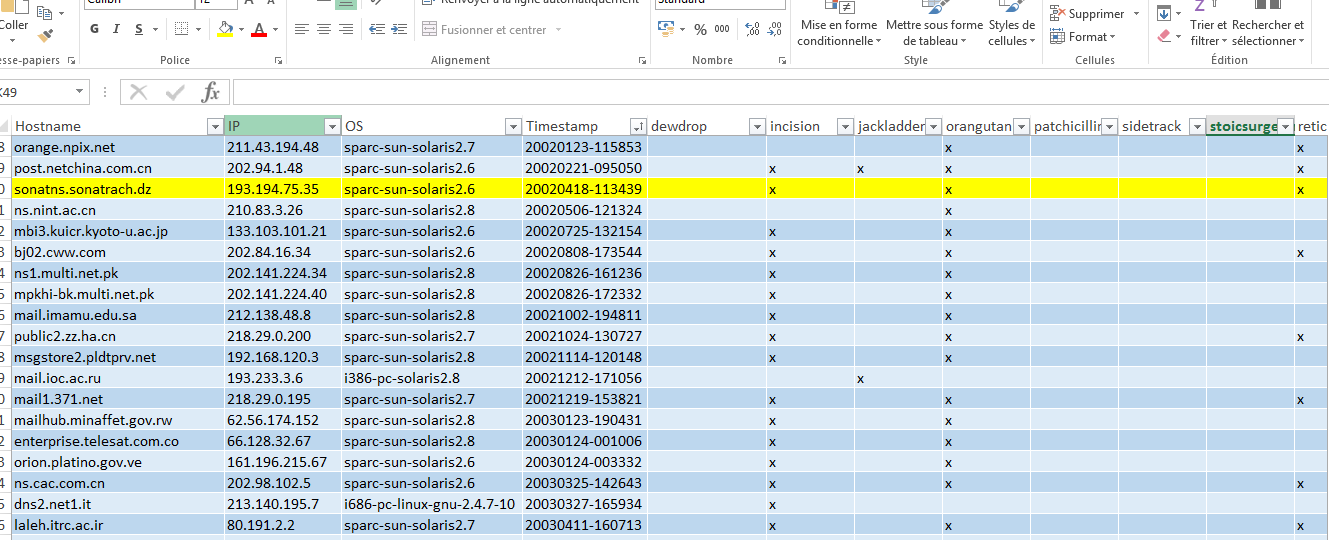
Task: Align text right
Action: tap(346, 29)
